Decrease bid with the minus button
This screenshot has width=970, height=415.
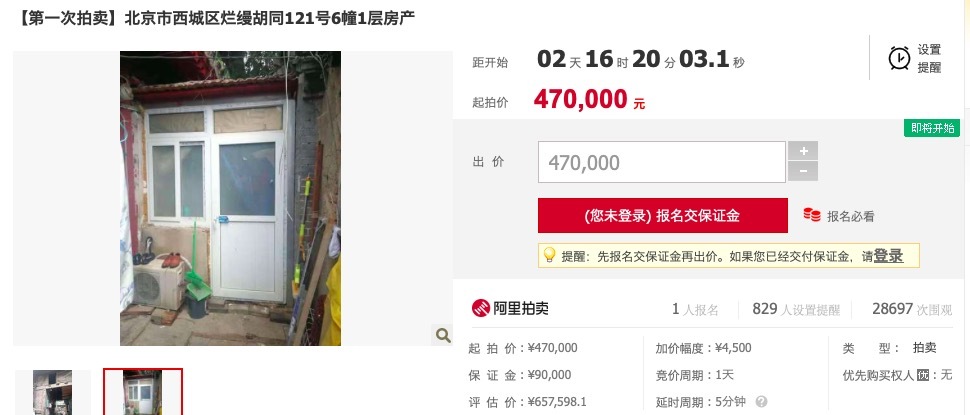803,171
